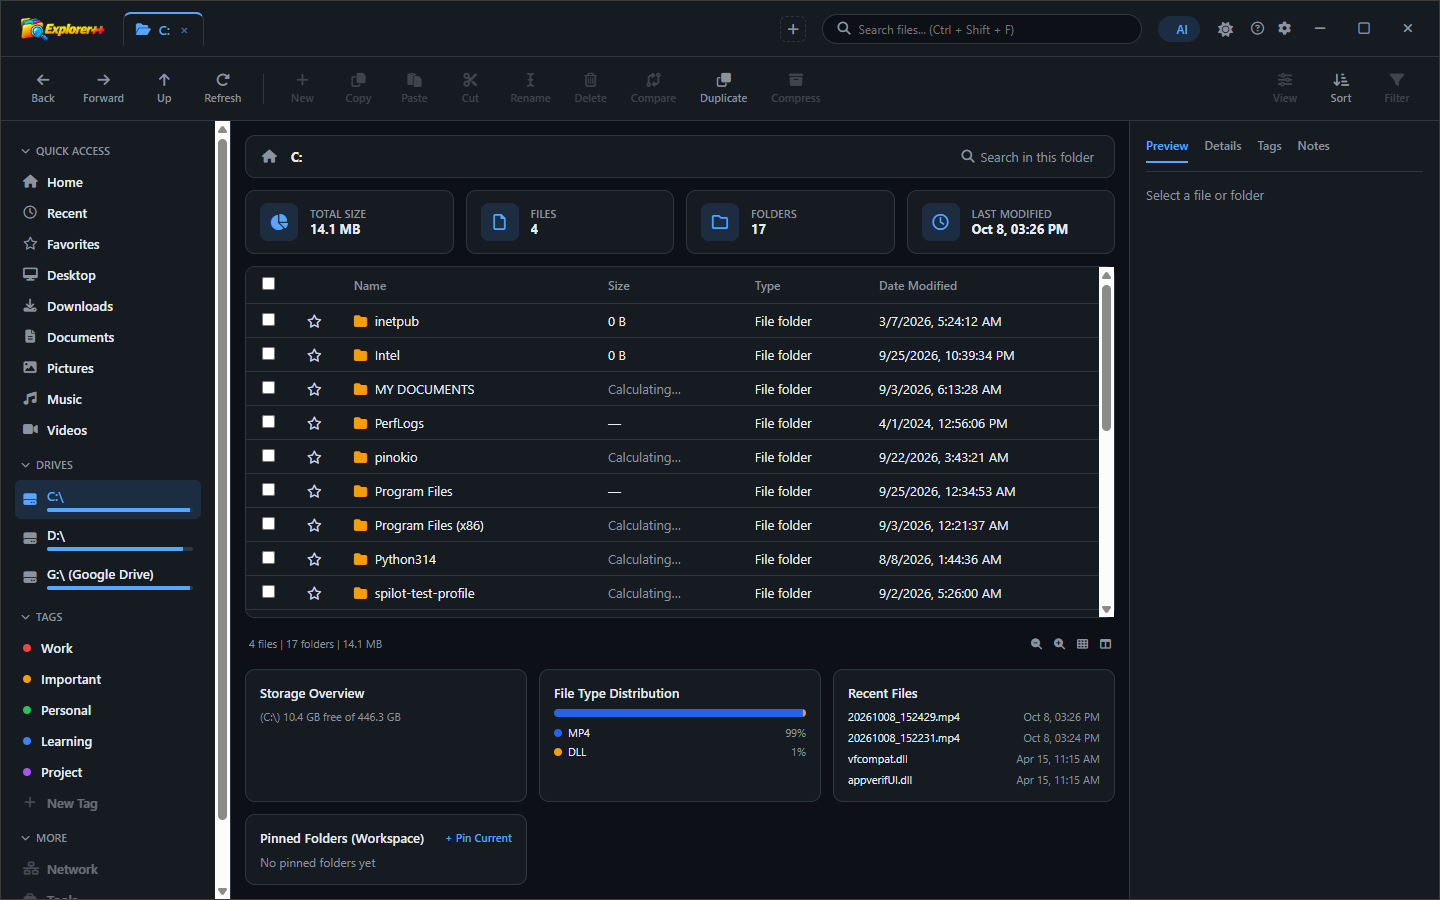
Task: Open the new tab plus button
Action: point(793,29)
